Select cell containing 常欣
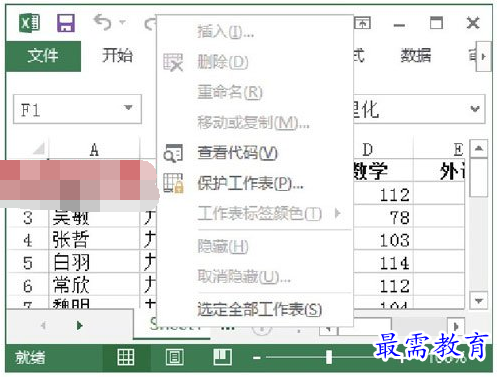The image size is (497, 377). pos(94,285)
